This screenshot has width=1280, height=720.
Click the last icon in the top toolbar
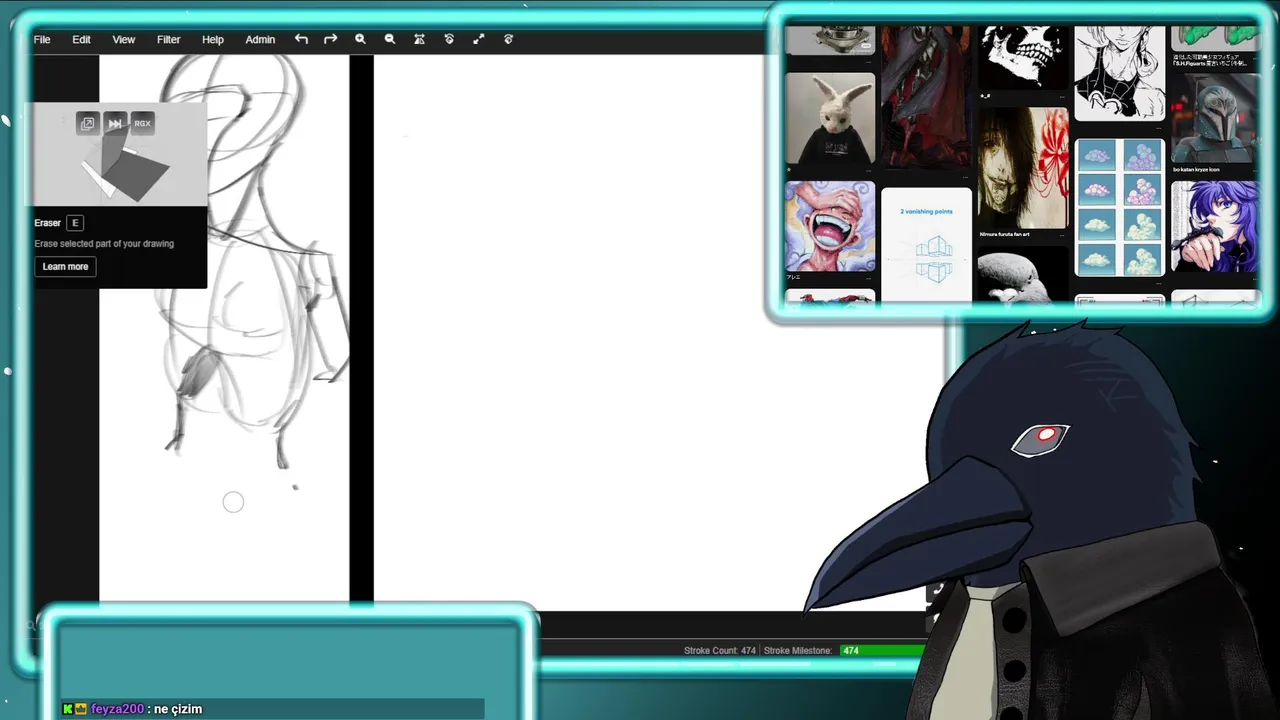click(x=508, y=39)
